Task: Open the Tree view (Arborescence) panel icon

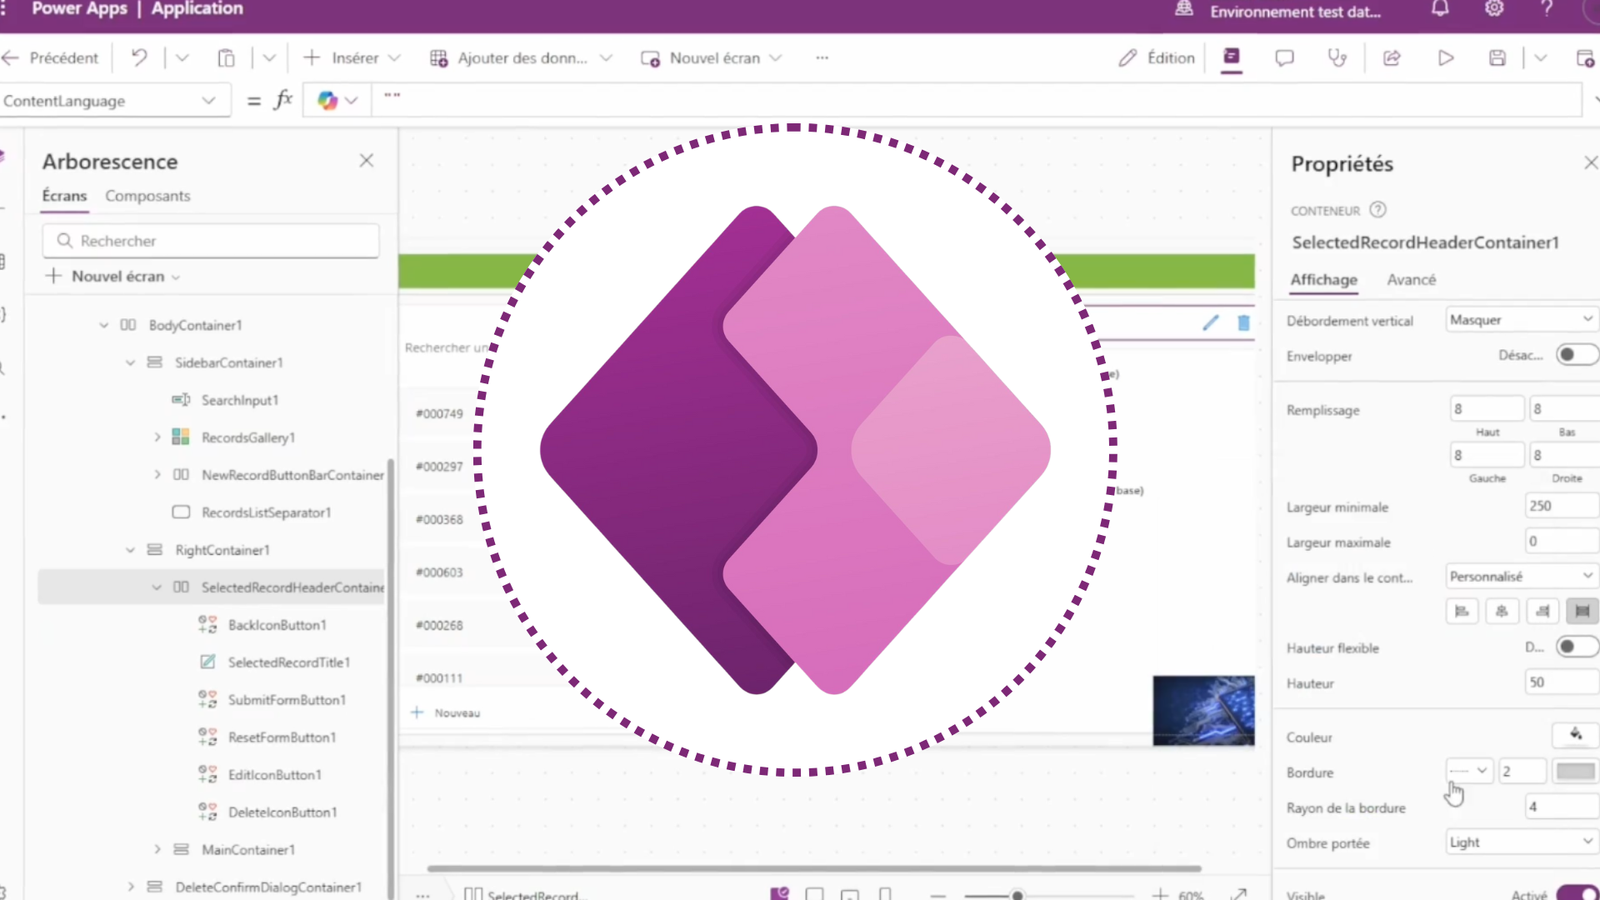Action: (1231, 58)
